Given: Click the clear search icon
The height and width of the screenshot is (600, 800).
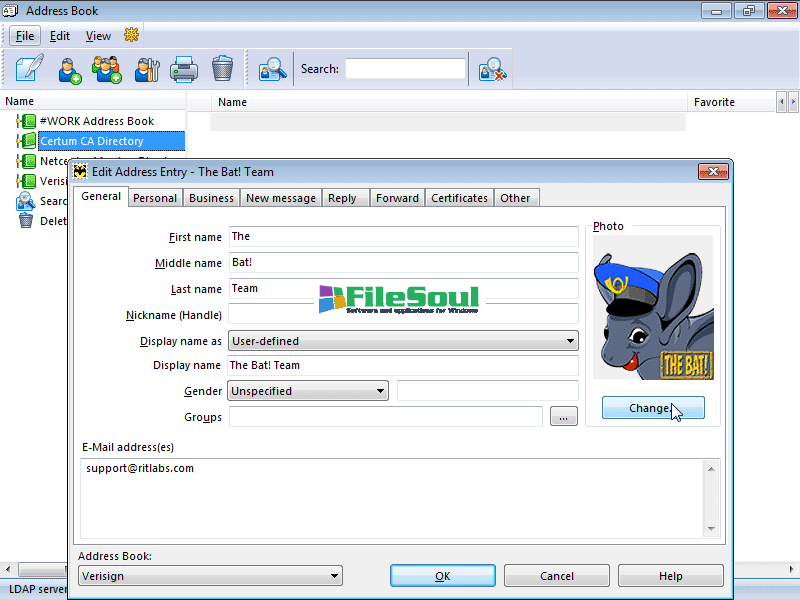Looking at the screenshot, I should tap(491, 69).
